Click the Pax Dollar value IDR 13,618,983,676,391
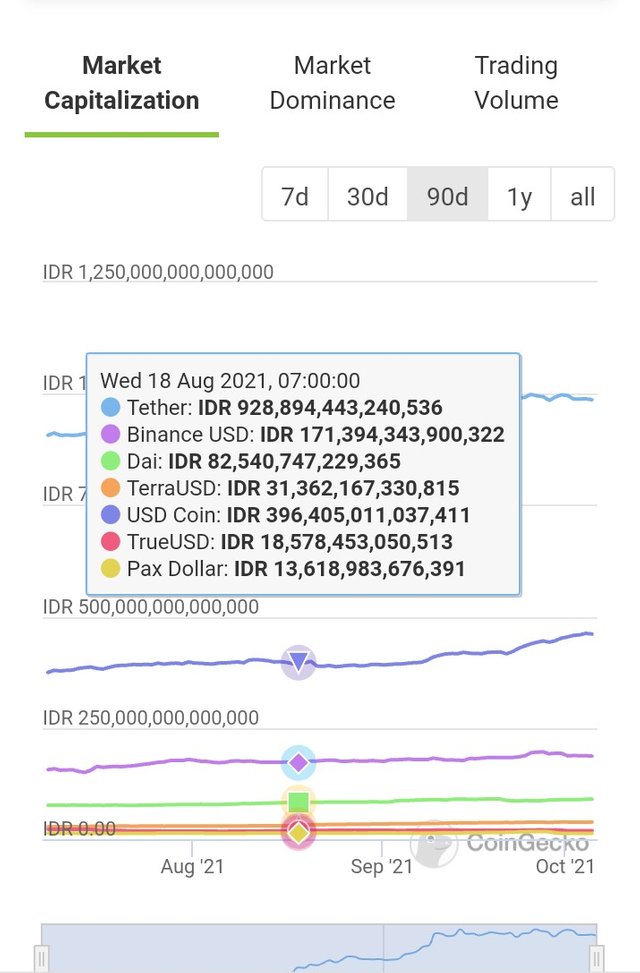 tap(349, 568)
